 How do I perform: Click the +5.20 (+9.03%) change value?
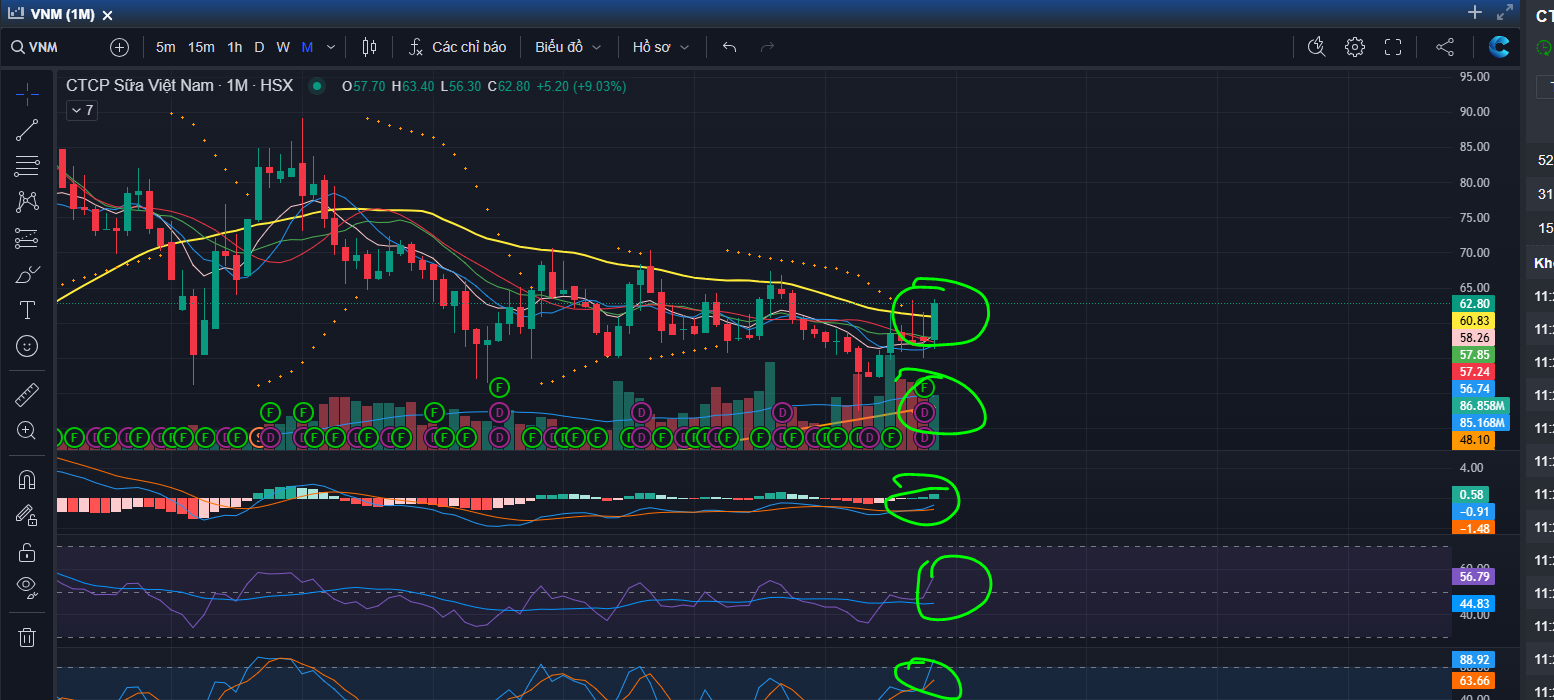click(x=581, y=86)
